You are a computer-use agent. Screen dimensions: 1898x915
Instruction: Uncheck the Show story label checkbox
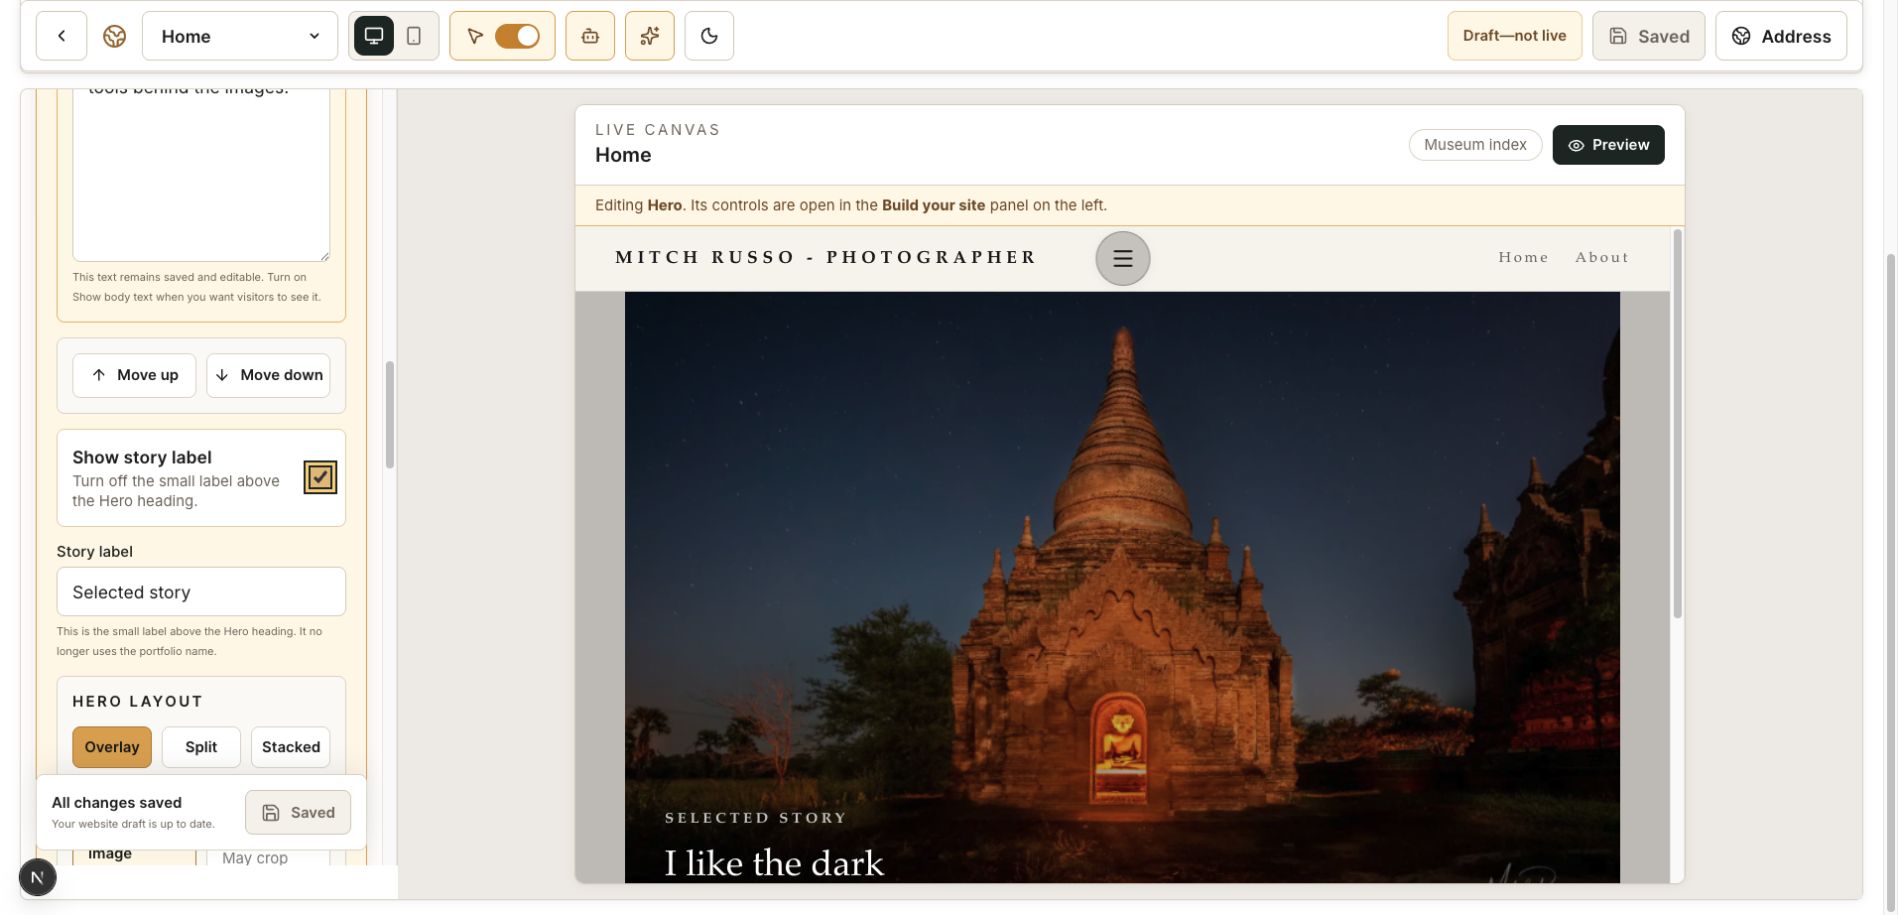click(x=320, y=478)
